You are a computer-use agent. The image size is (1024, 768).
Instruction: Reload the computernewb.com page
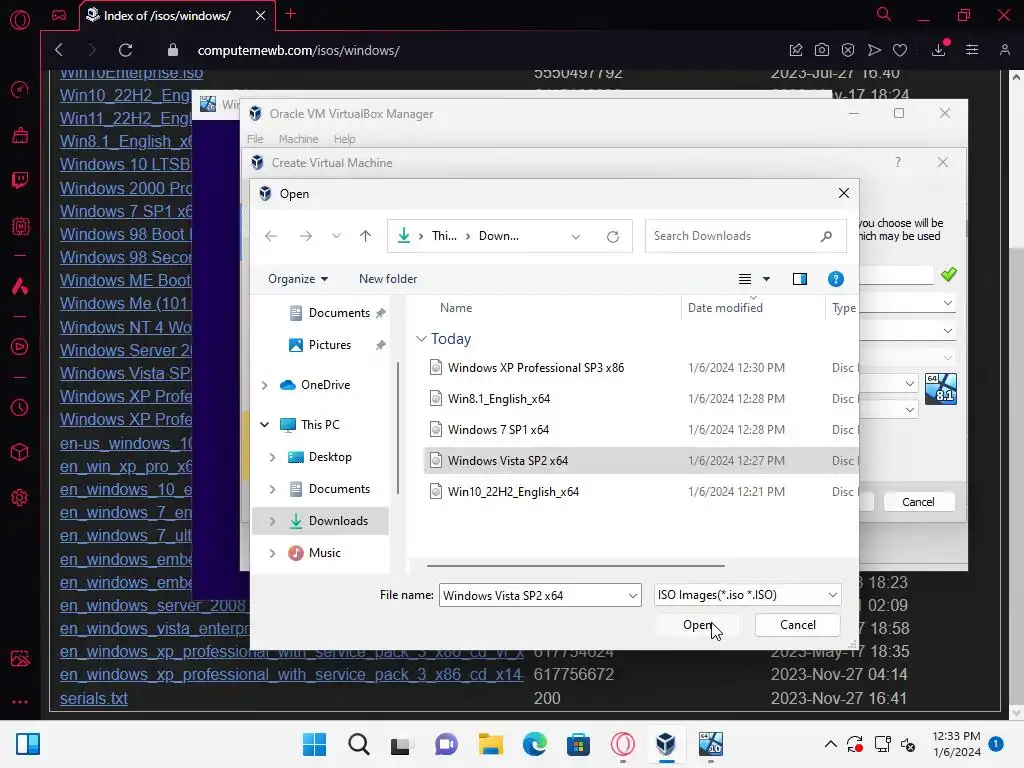[125, 50]
